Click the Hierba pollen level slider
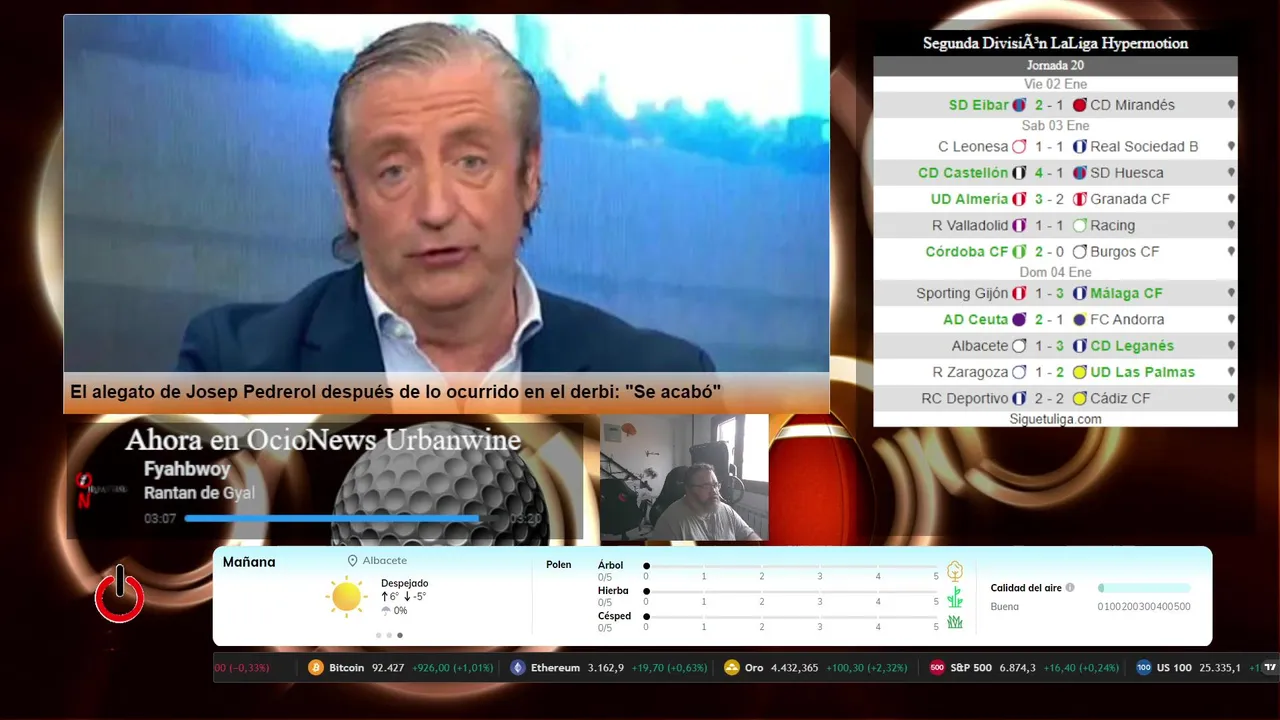 coord(792,592)
